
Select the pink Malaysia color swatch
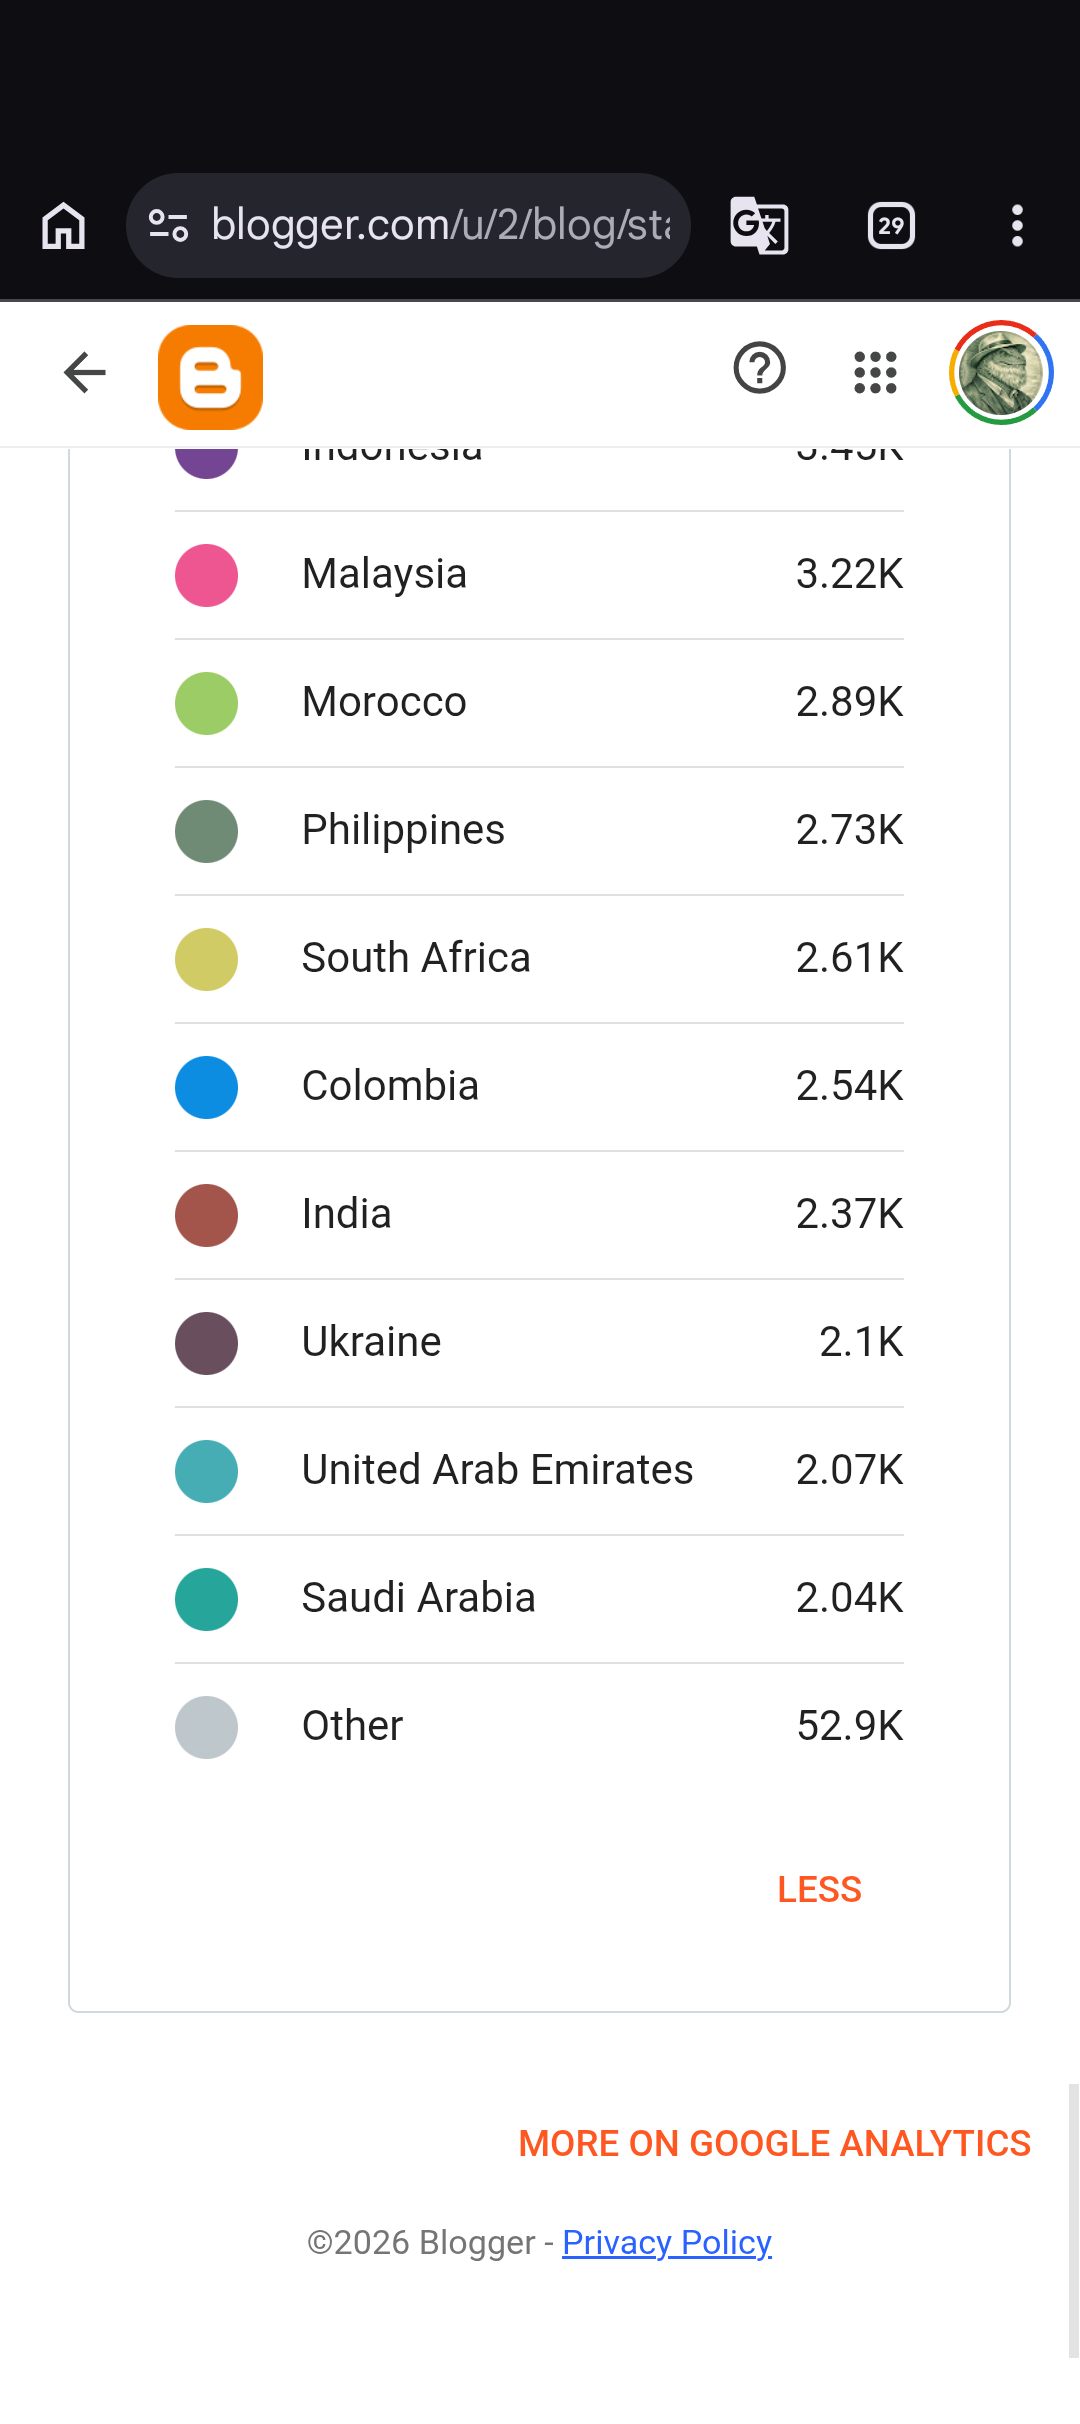click(206, 575)
